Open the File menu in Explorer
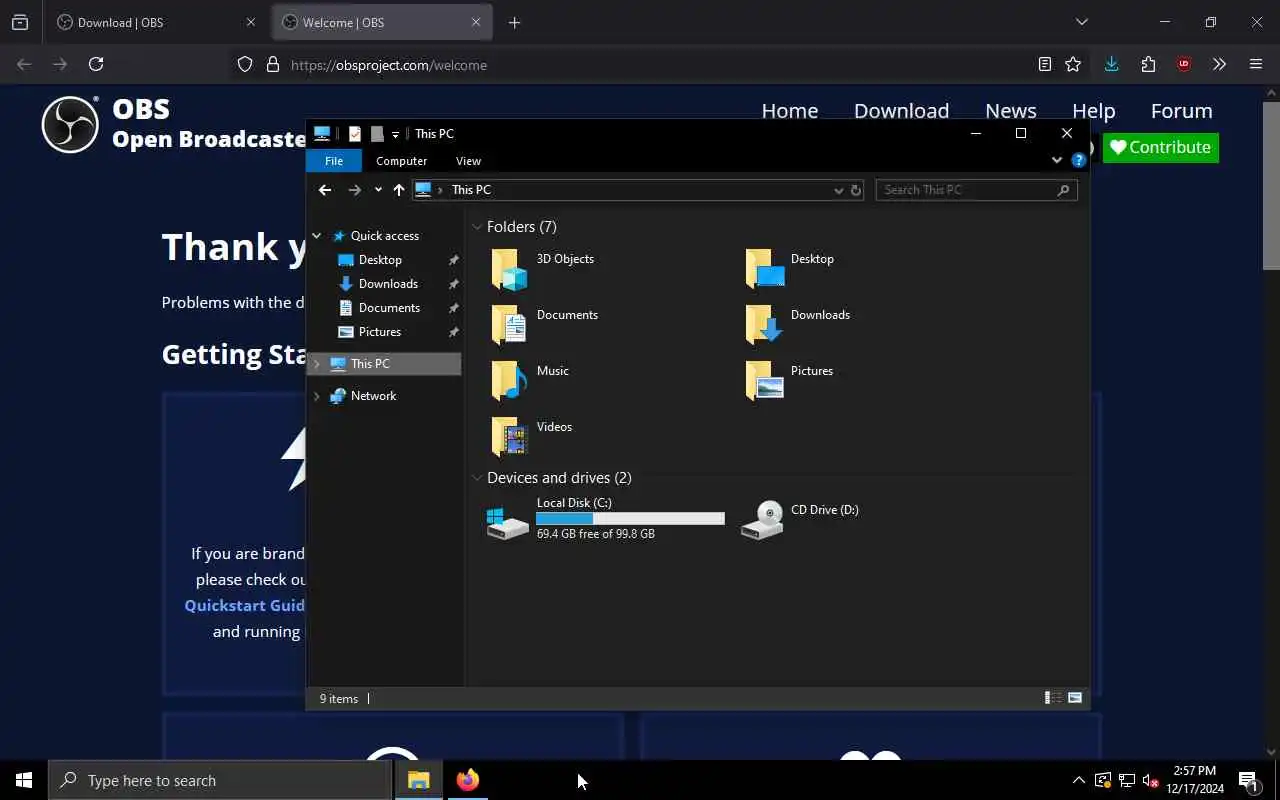Viewport: 1280px width, 800px height. click(x=334, y=161)
